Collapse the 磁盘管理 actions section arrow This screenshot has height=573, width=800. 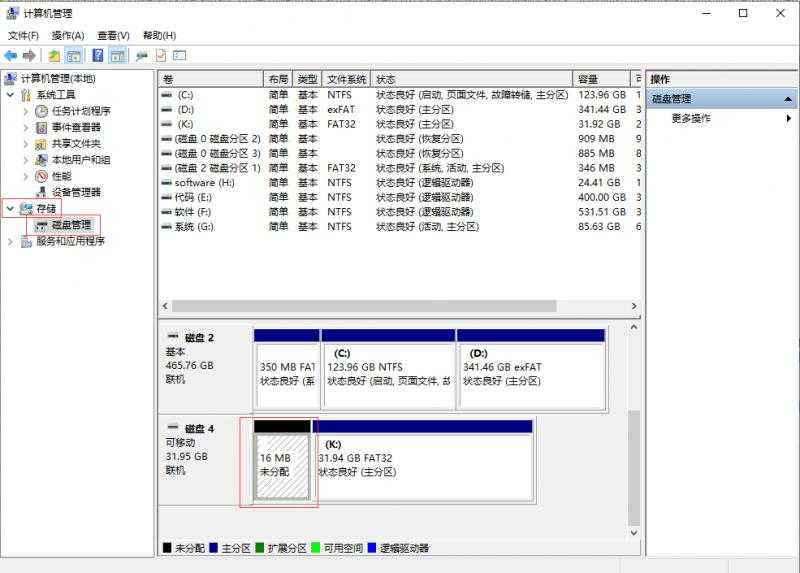pyautogui.click(x=788, y=99)
